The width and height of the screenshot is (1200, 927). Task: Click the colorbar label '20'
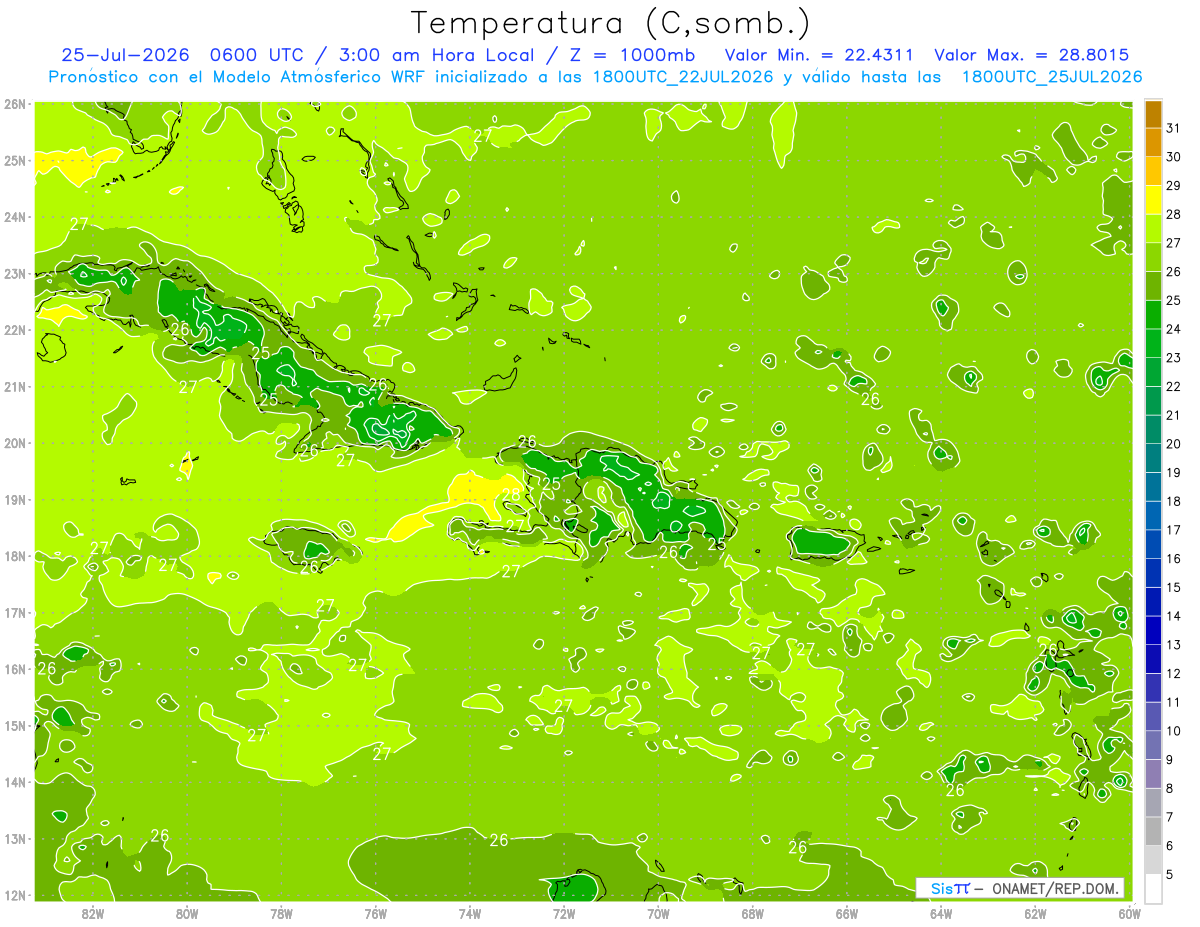pos(1173,444)
